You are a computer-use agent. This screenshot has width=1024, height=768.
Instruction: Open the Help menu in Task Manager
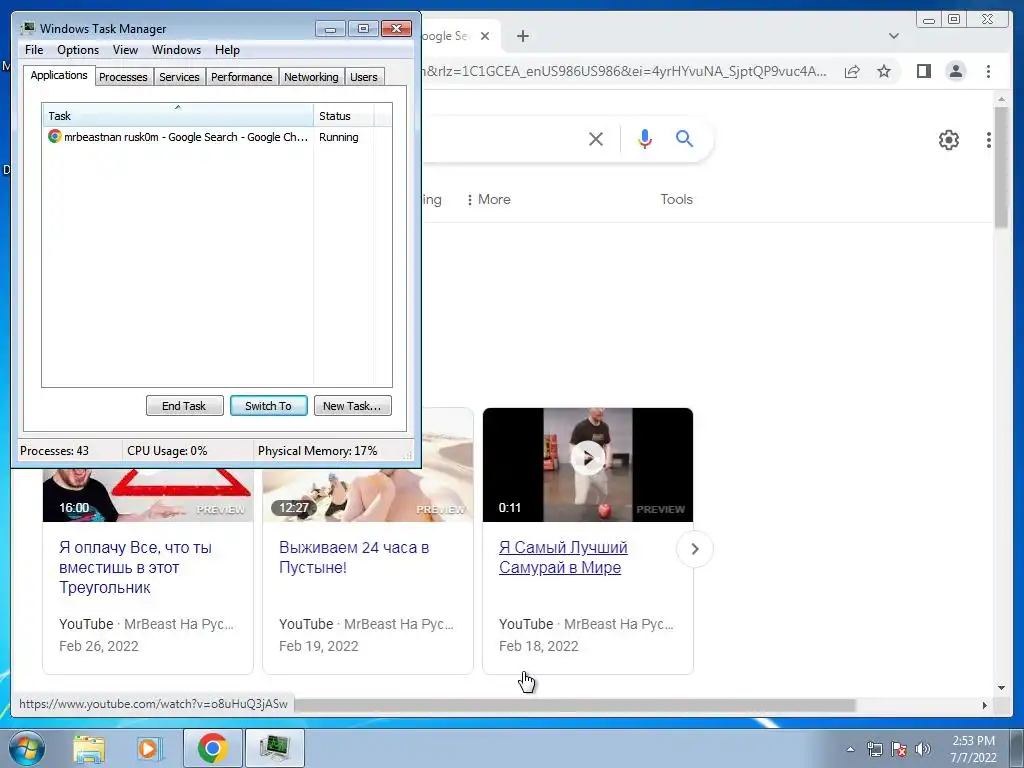coord(227,50)
